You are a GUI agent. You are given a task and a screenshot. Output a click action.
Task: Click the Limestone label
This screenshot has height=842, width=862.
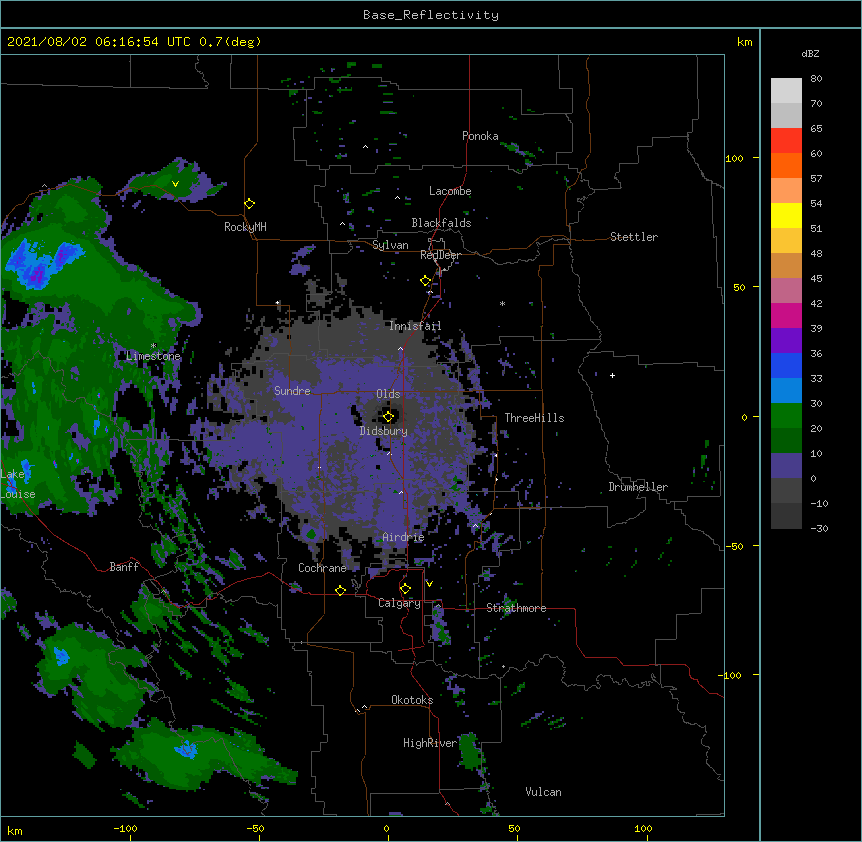[x=153, y=356]
